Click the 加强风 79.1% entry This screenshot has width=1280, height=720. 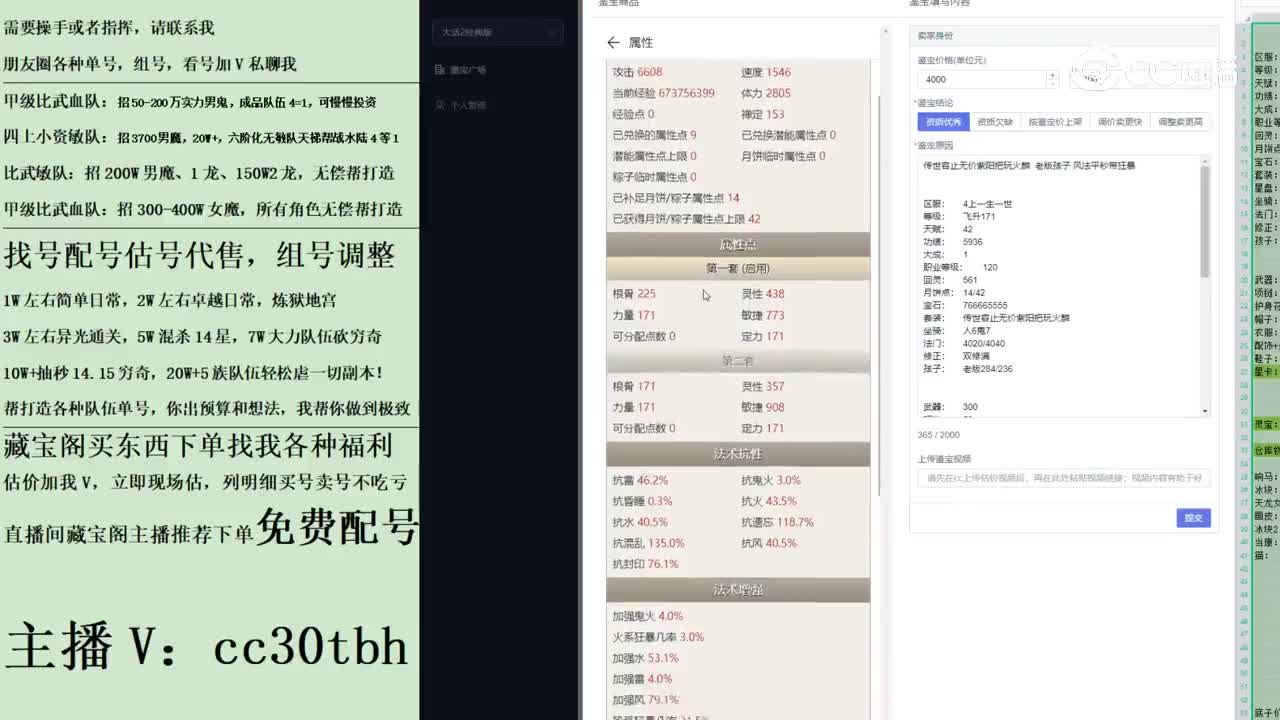[645, 700]
